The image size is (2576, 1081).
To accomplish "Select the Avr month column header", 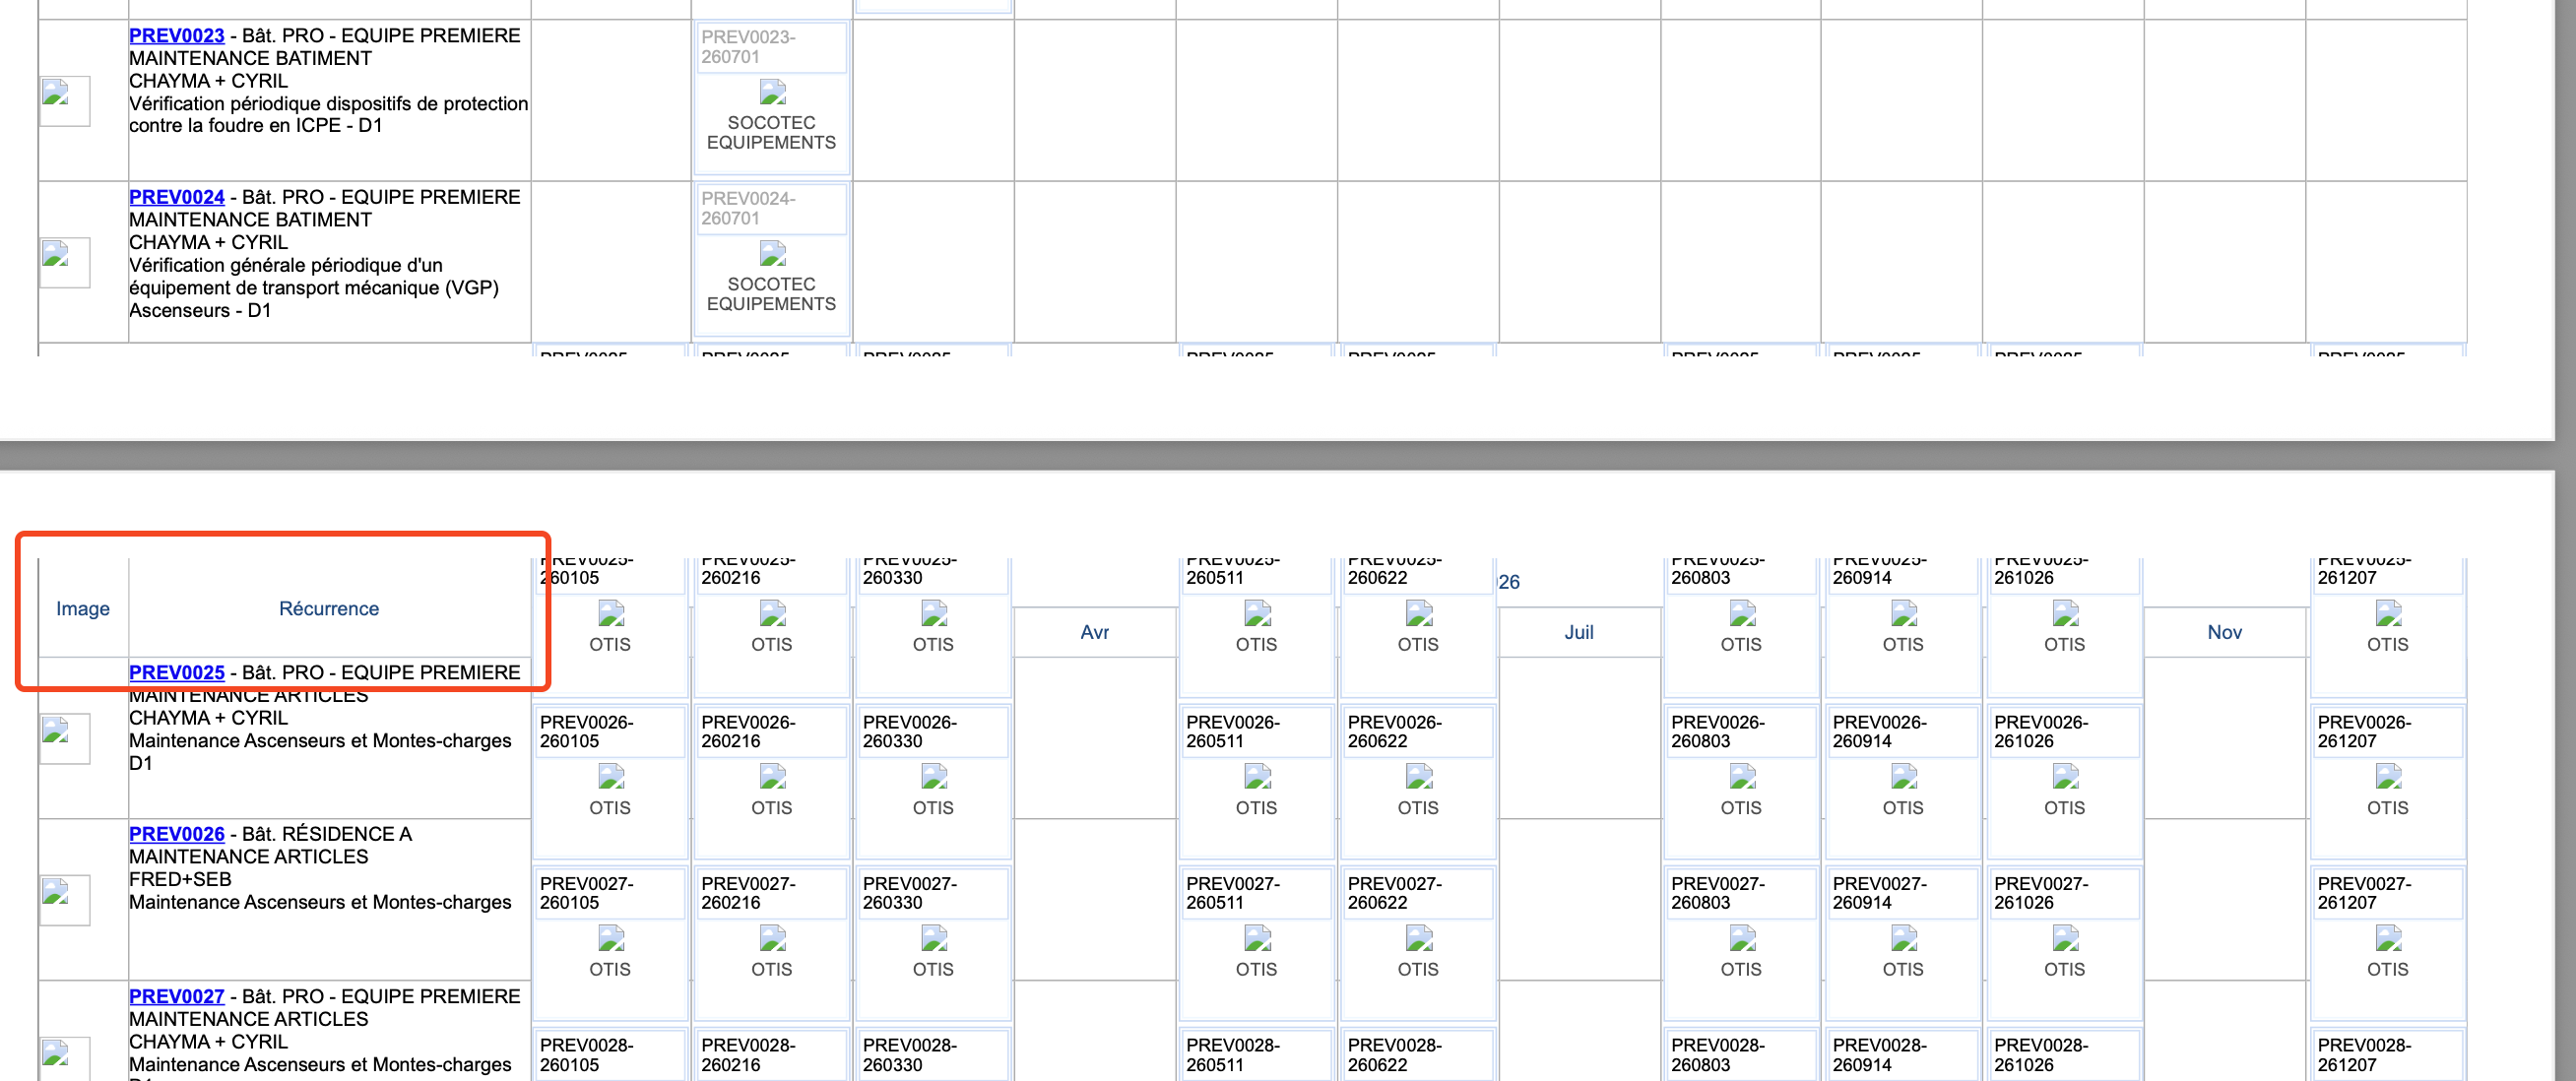I will 1094,632.
